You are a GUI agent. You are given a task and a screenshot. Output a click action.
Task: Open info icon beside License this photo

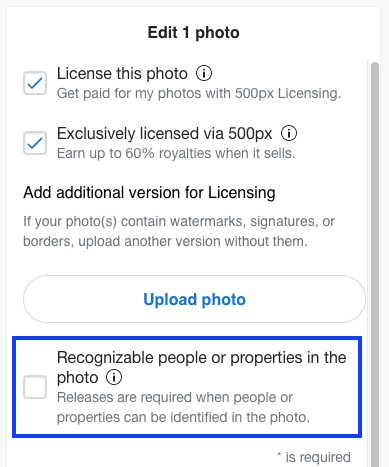click(x=204, y=73)
